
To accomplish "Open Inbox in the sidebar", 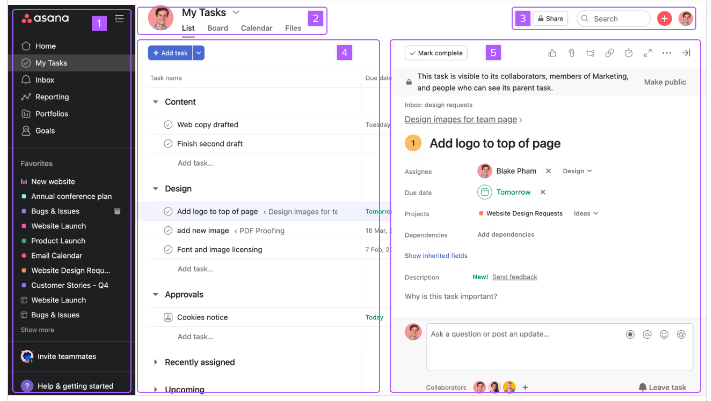I will point(38,80).
